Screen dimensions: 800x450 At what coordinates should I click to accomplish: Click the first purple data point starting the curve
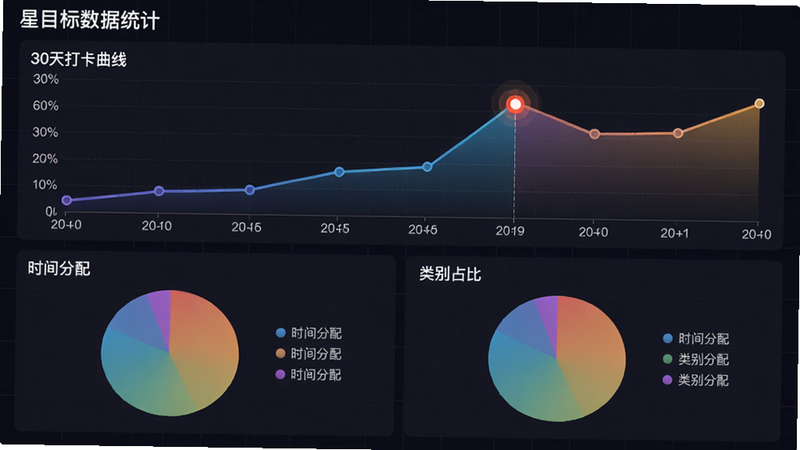point(66,201)
